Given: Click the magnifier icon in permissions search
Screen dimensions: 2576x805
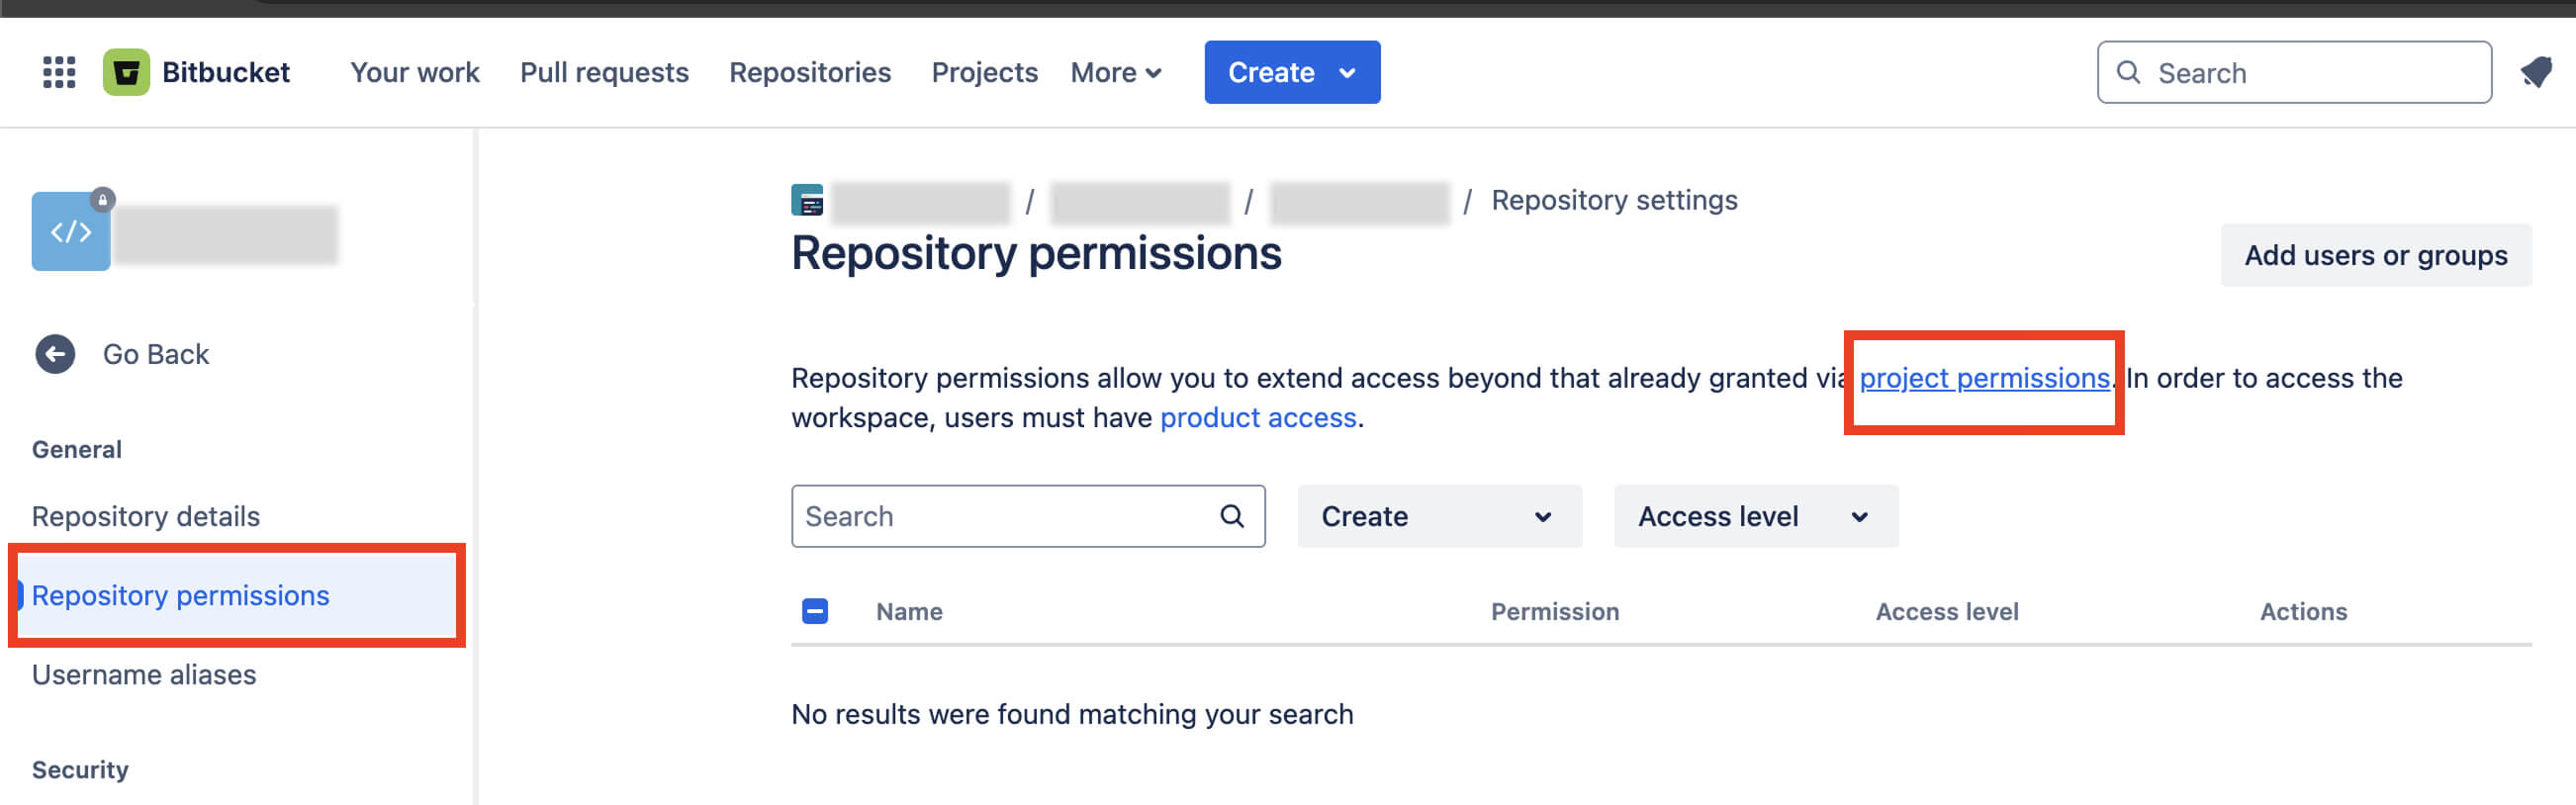Looking at the screenshot, I should 1232,516.
